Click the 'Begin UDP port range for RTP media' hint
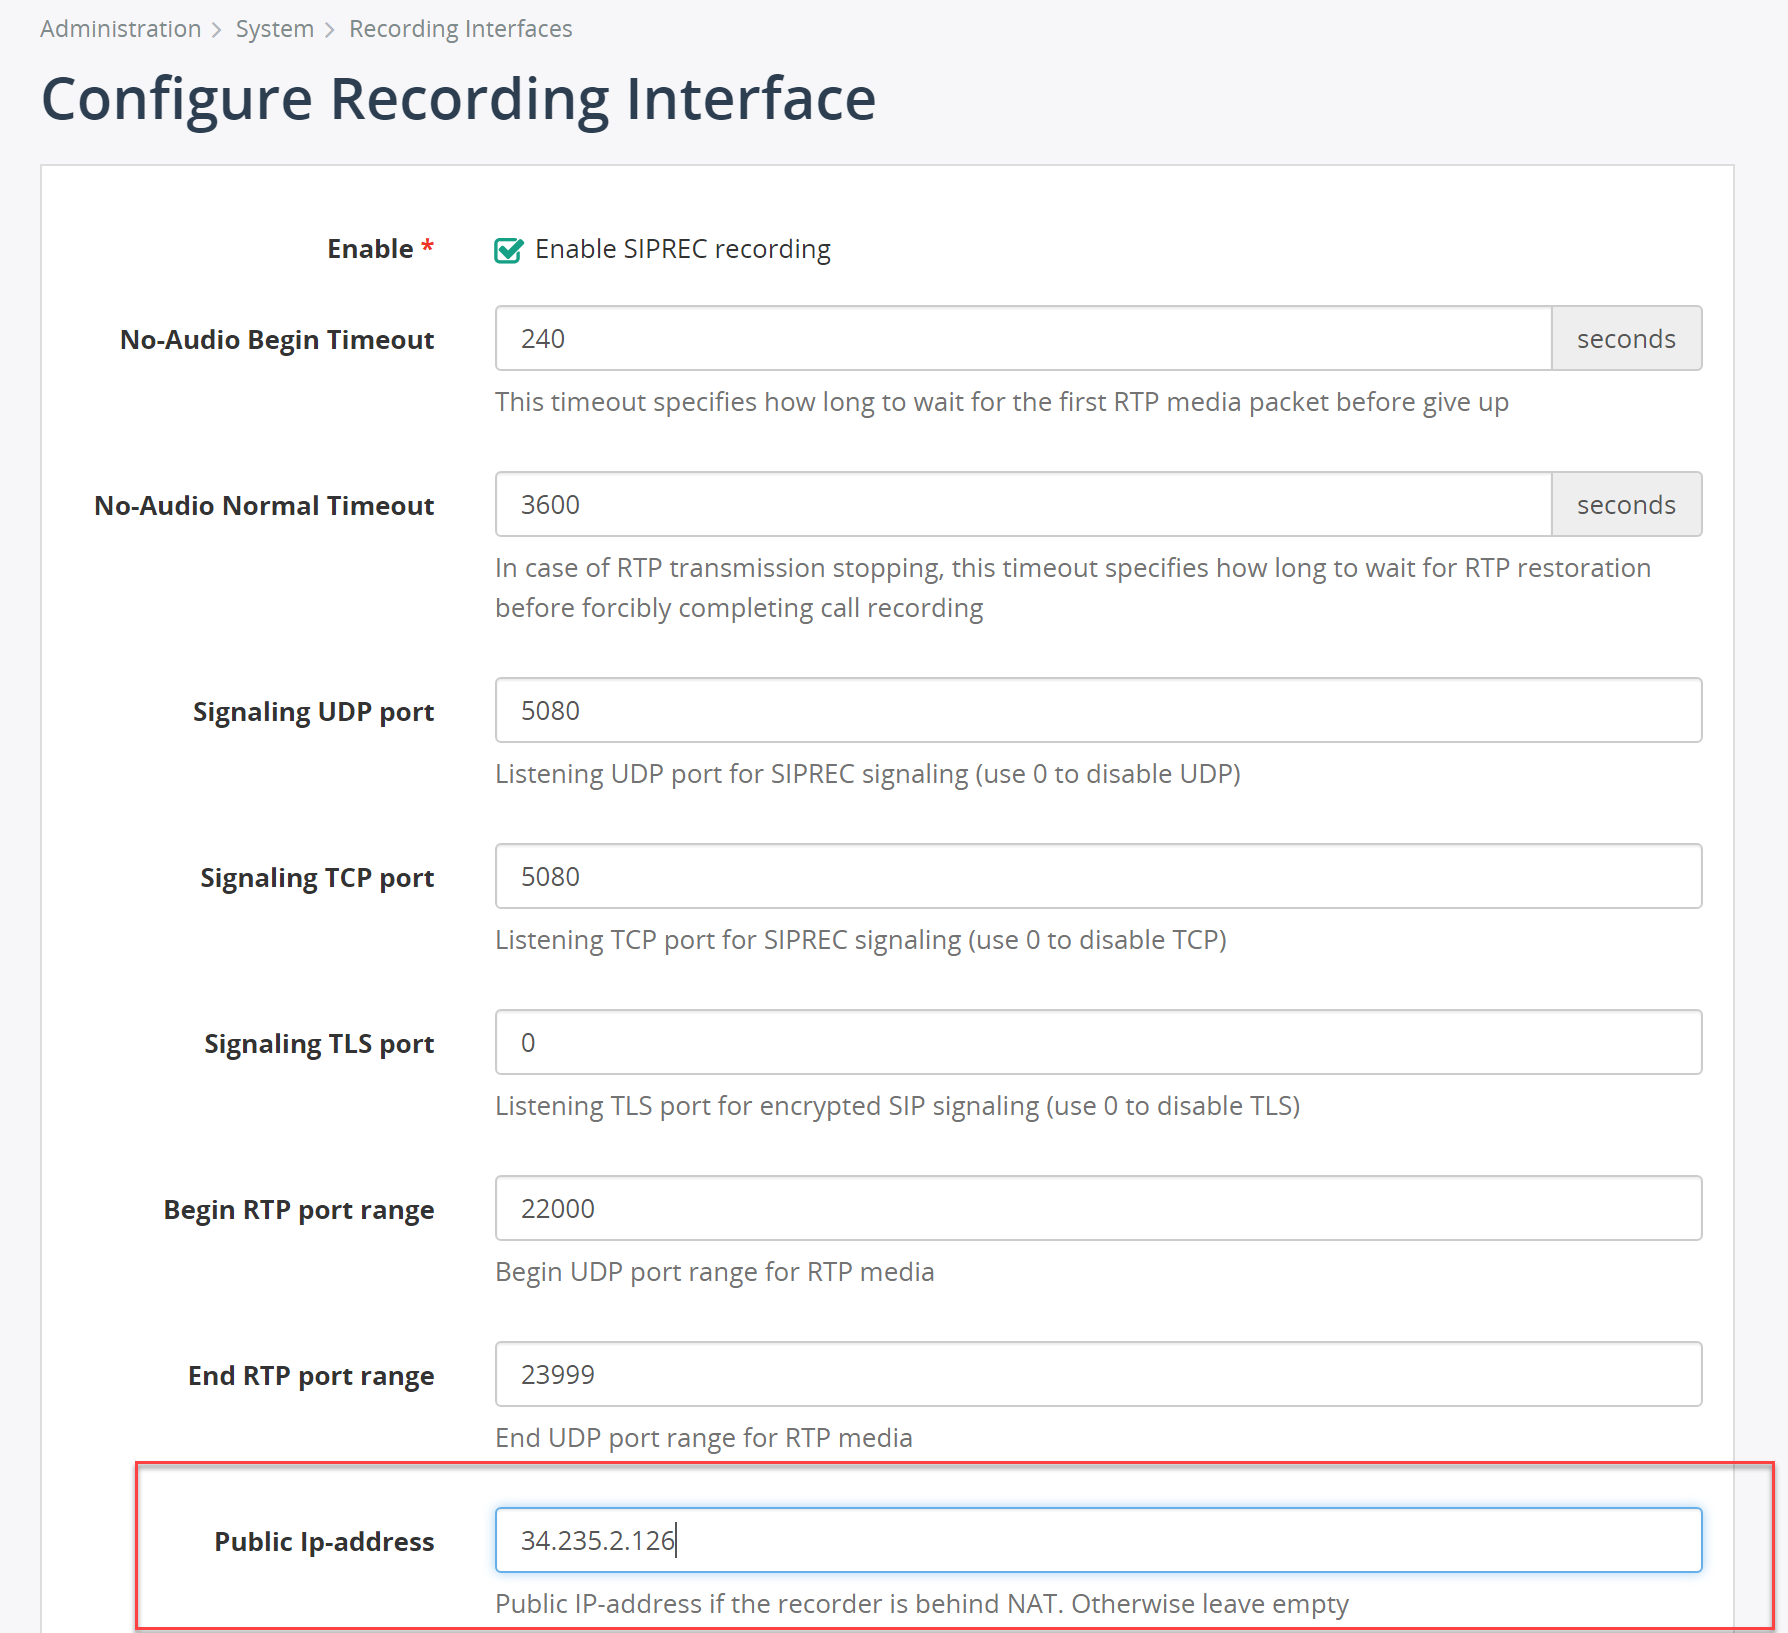Viewport: 1788px width, 1633px height. pyautogui.click(x=715, y=1272)
